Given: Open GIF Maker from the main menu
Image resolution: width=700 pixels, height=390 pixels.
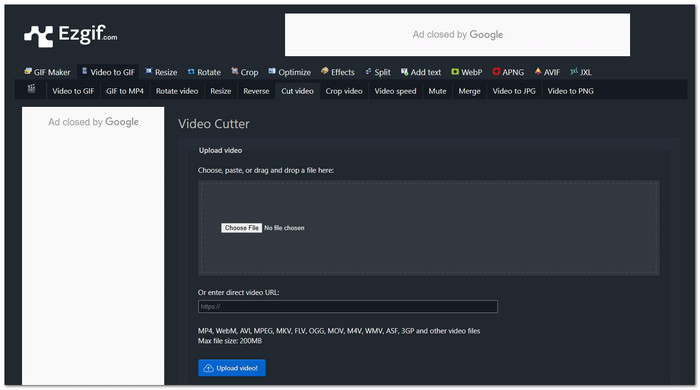Looking at the screenshot, I should click(47, 72).
